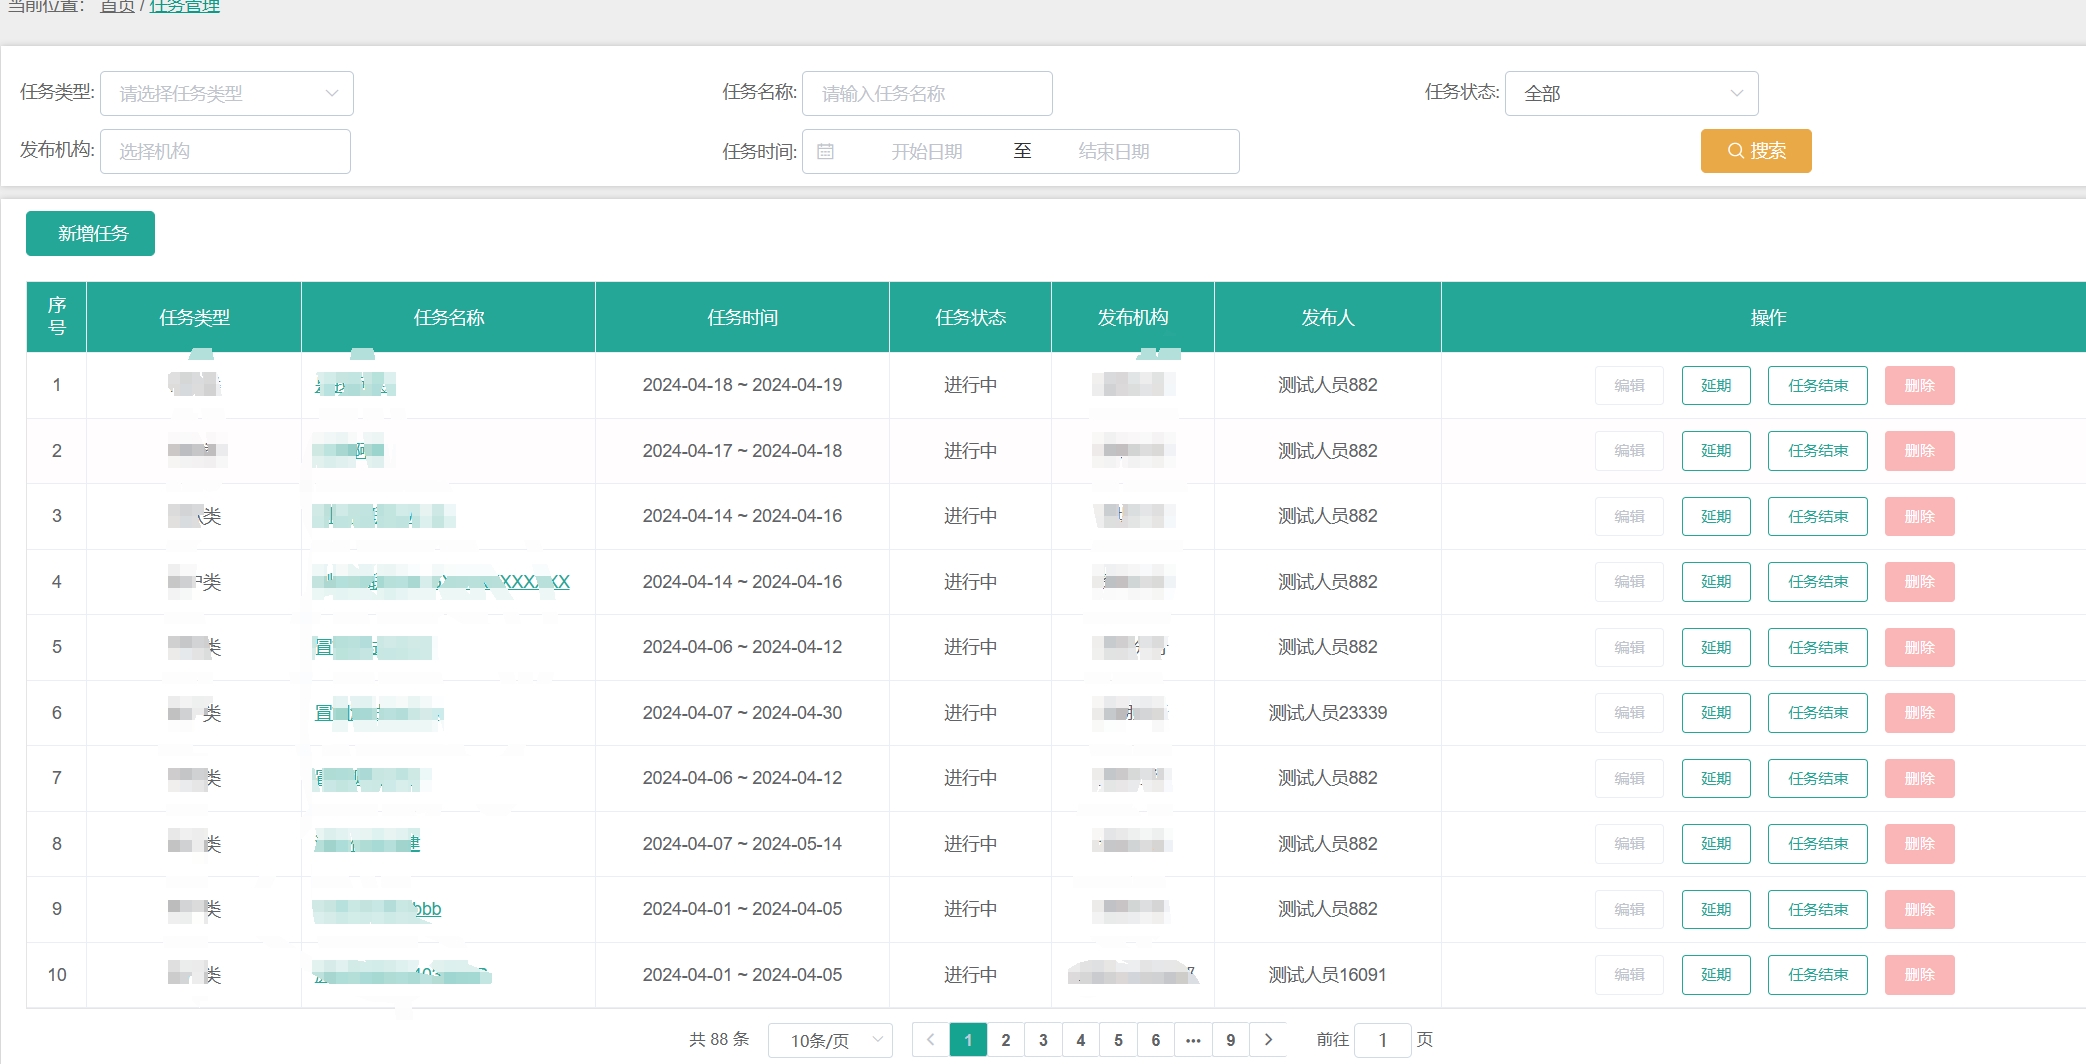Select page 4 in pagination
Viewport: 2086px width, 1064px height.
pyautogui.click(x=1081, y=1040)
